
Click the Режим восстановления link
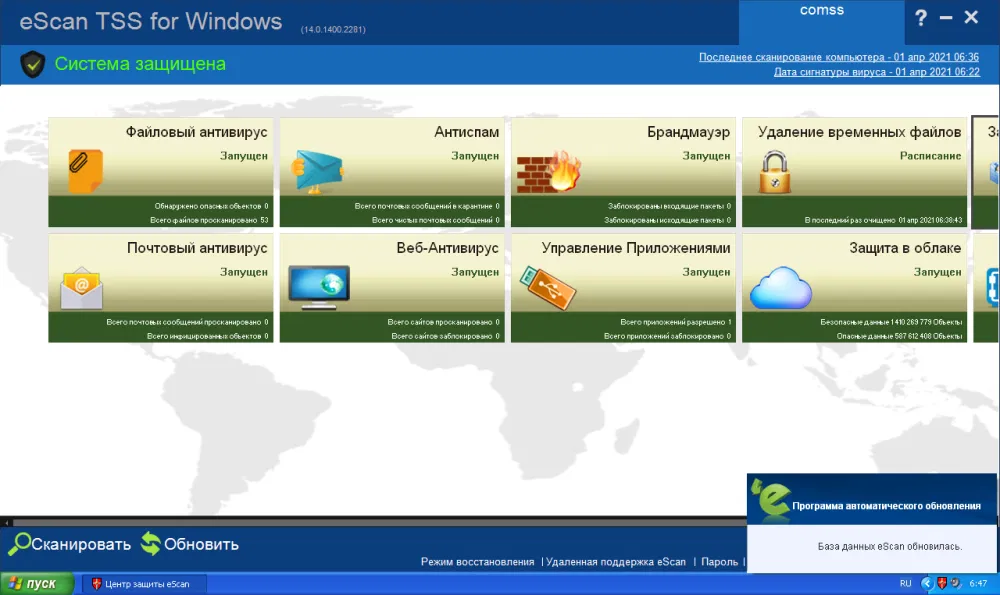tap(478, 562)
